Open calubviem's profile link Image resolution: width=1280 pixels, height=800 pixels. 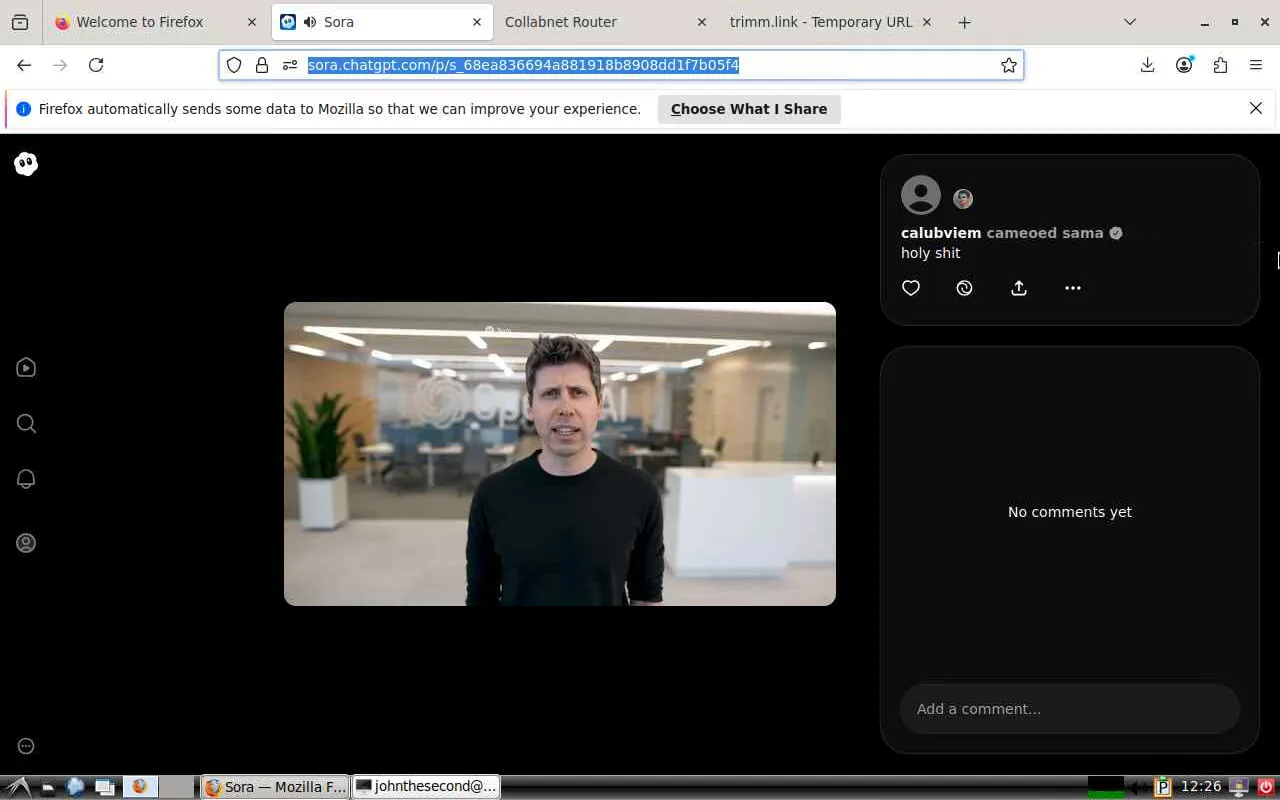tap(940, 233)
